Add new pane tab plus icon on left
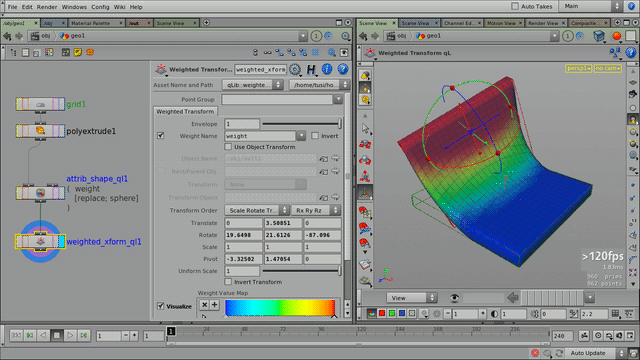640x360 pixels. 207,23
